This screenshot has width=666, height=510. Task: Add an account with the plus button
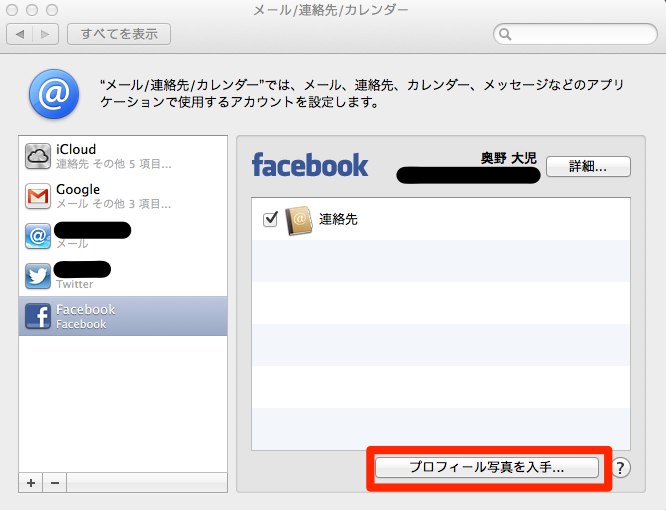[x=31, y=483]
